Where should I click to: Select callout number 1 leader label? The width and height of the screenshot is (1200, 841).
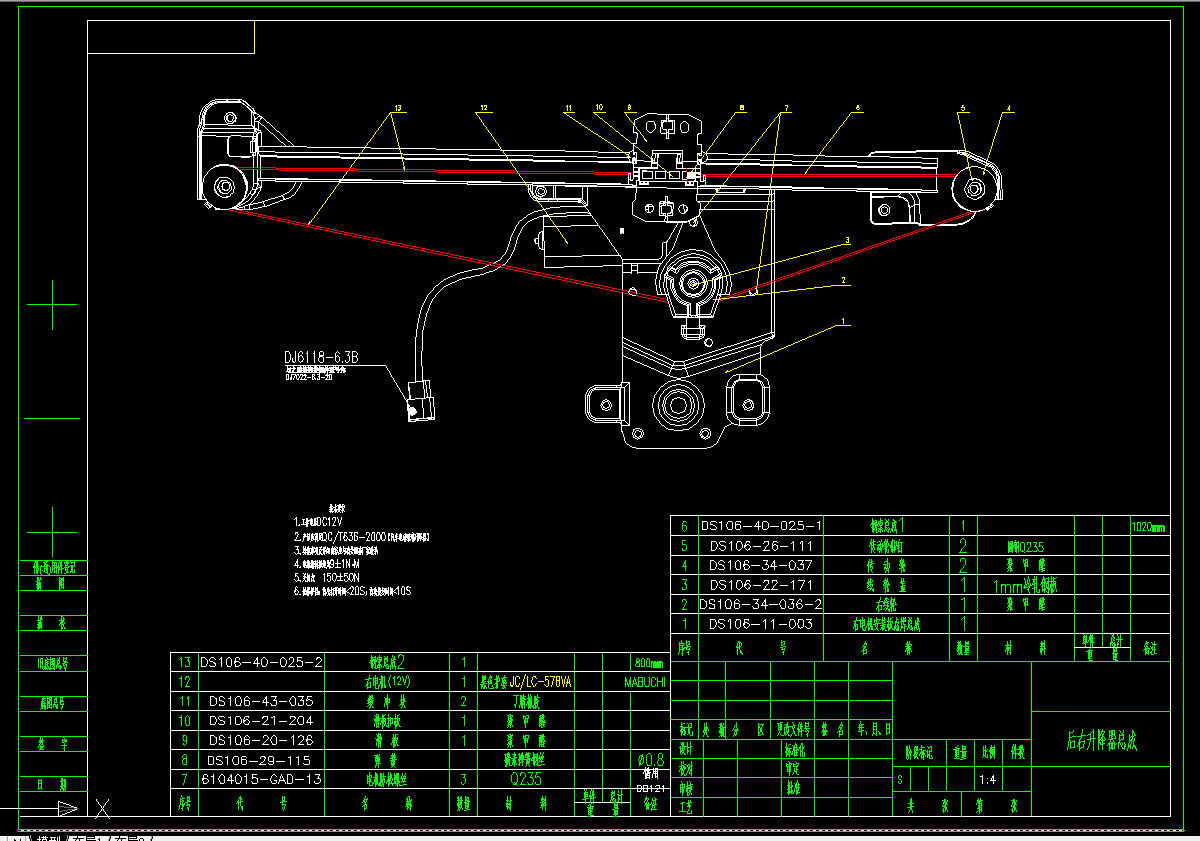(844, 322)
